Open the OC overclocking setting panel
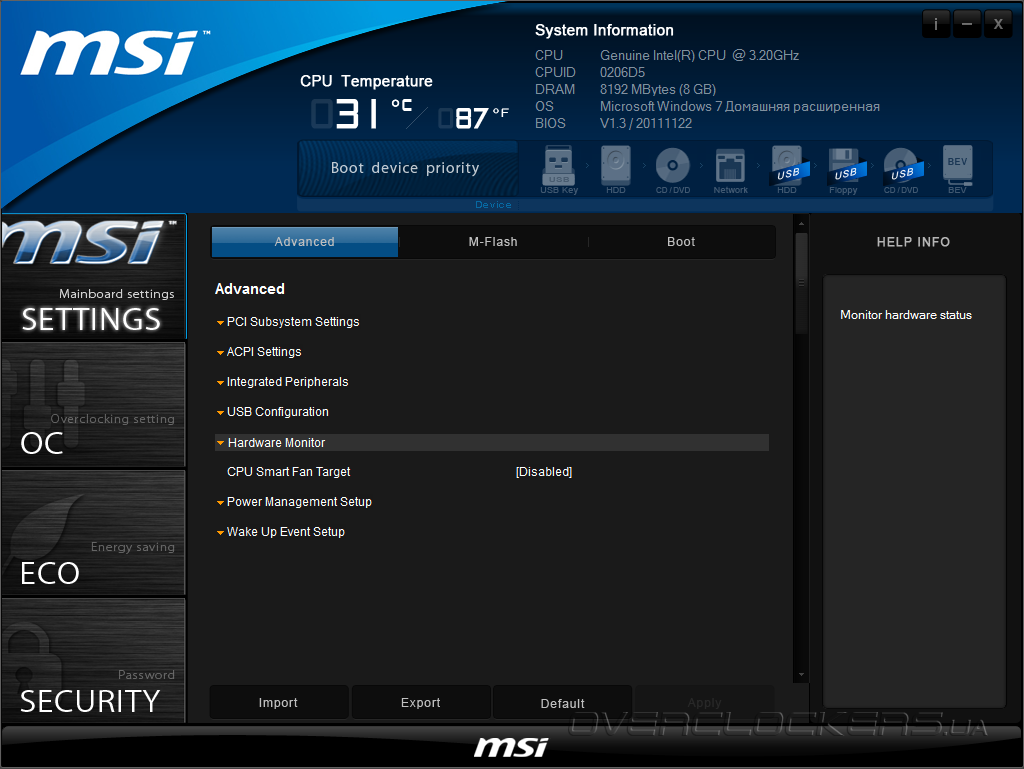Image resolution: width=1024 pixels, height=769 pixels. [94, 405]
